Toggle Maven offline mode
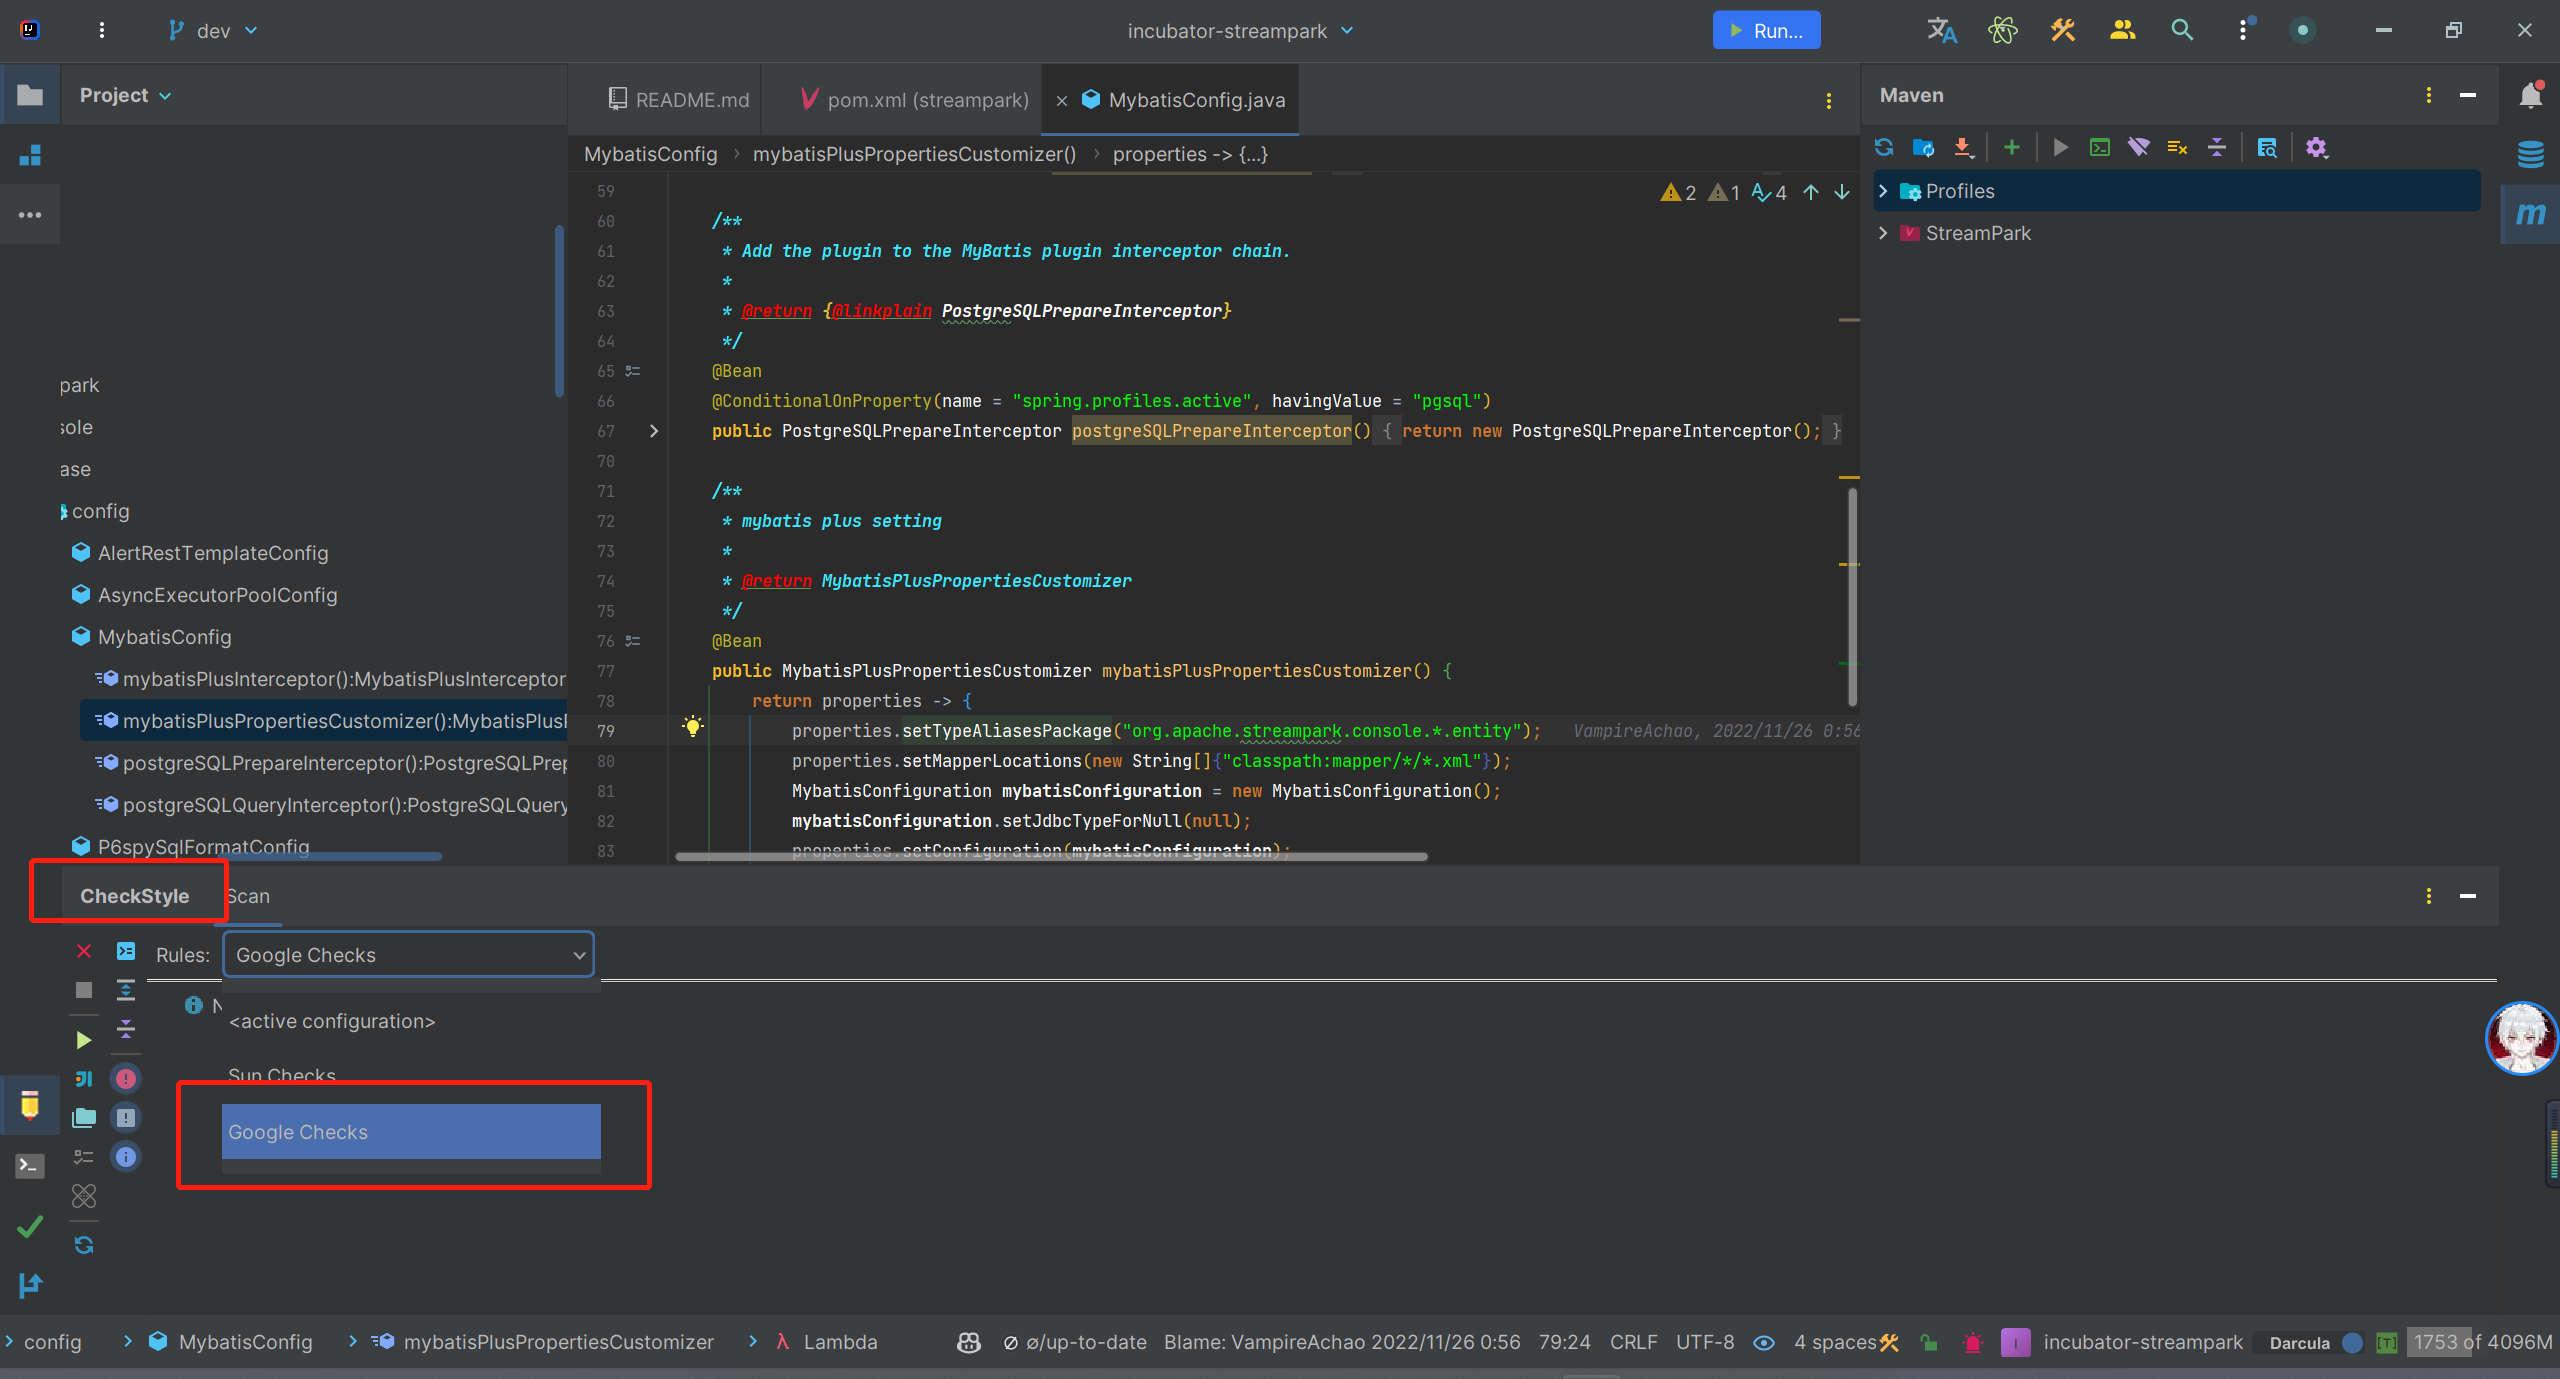Viewport: 2560px width, 1379px height. pos(2138,148)
